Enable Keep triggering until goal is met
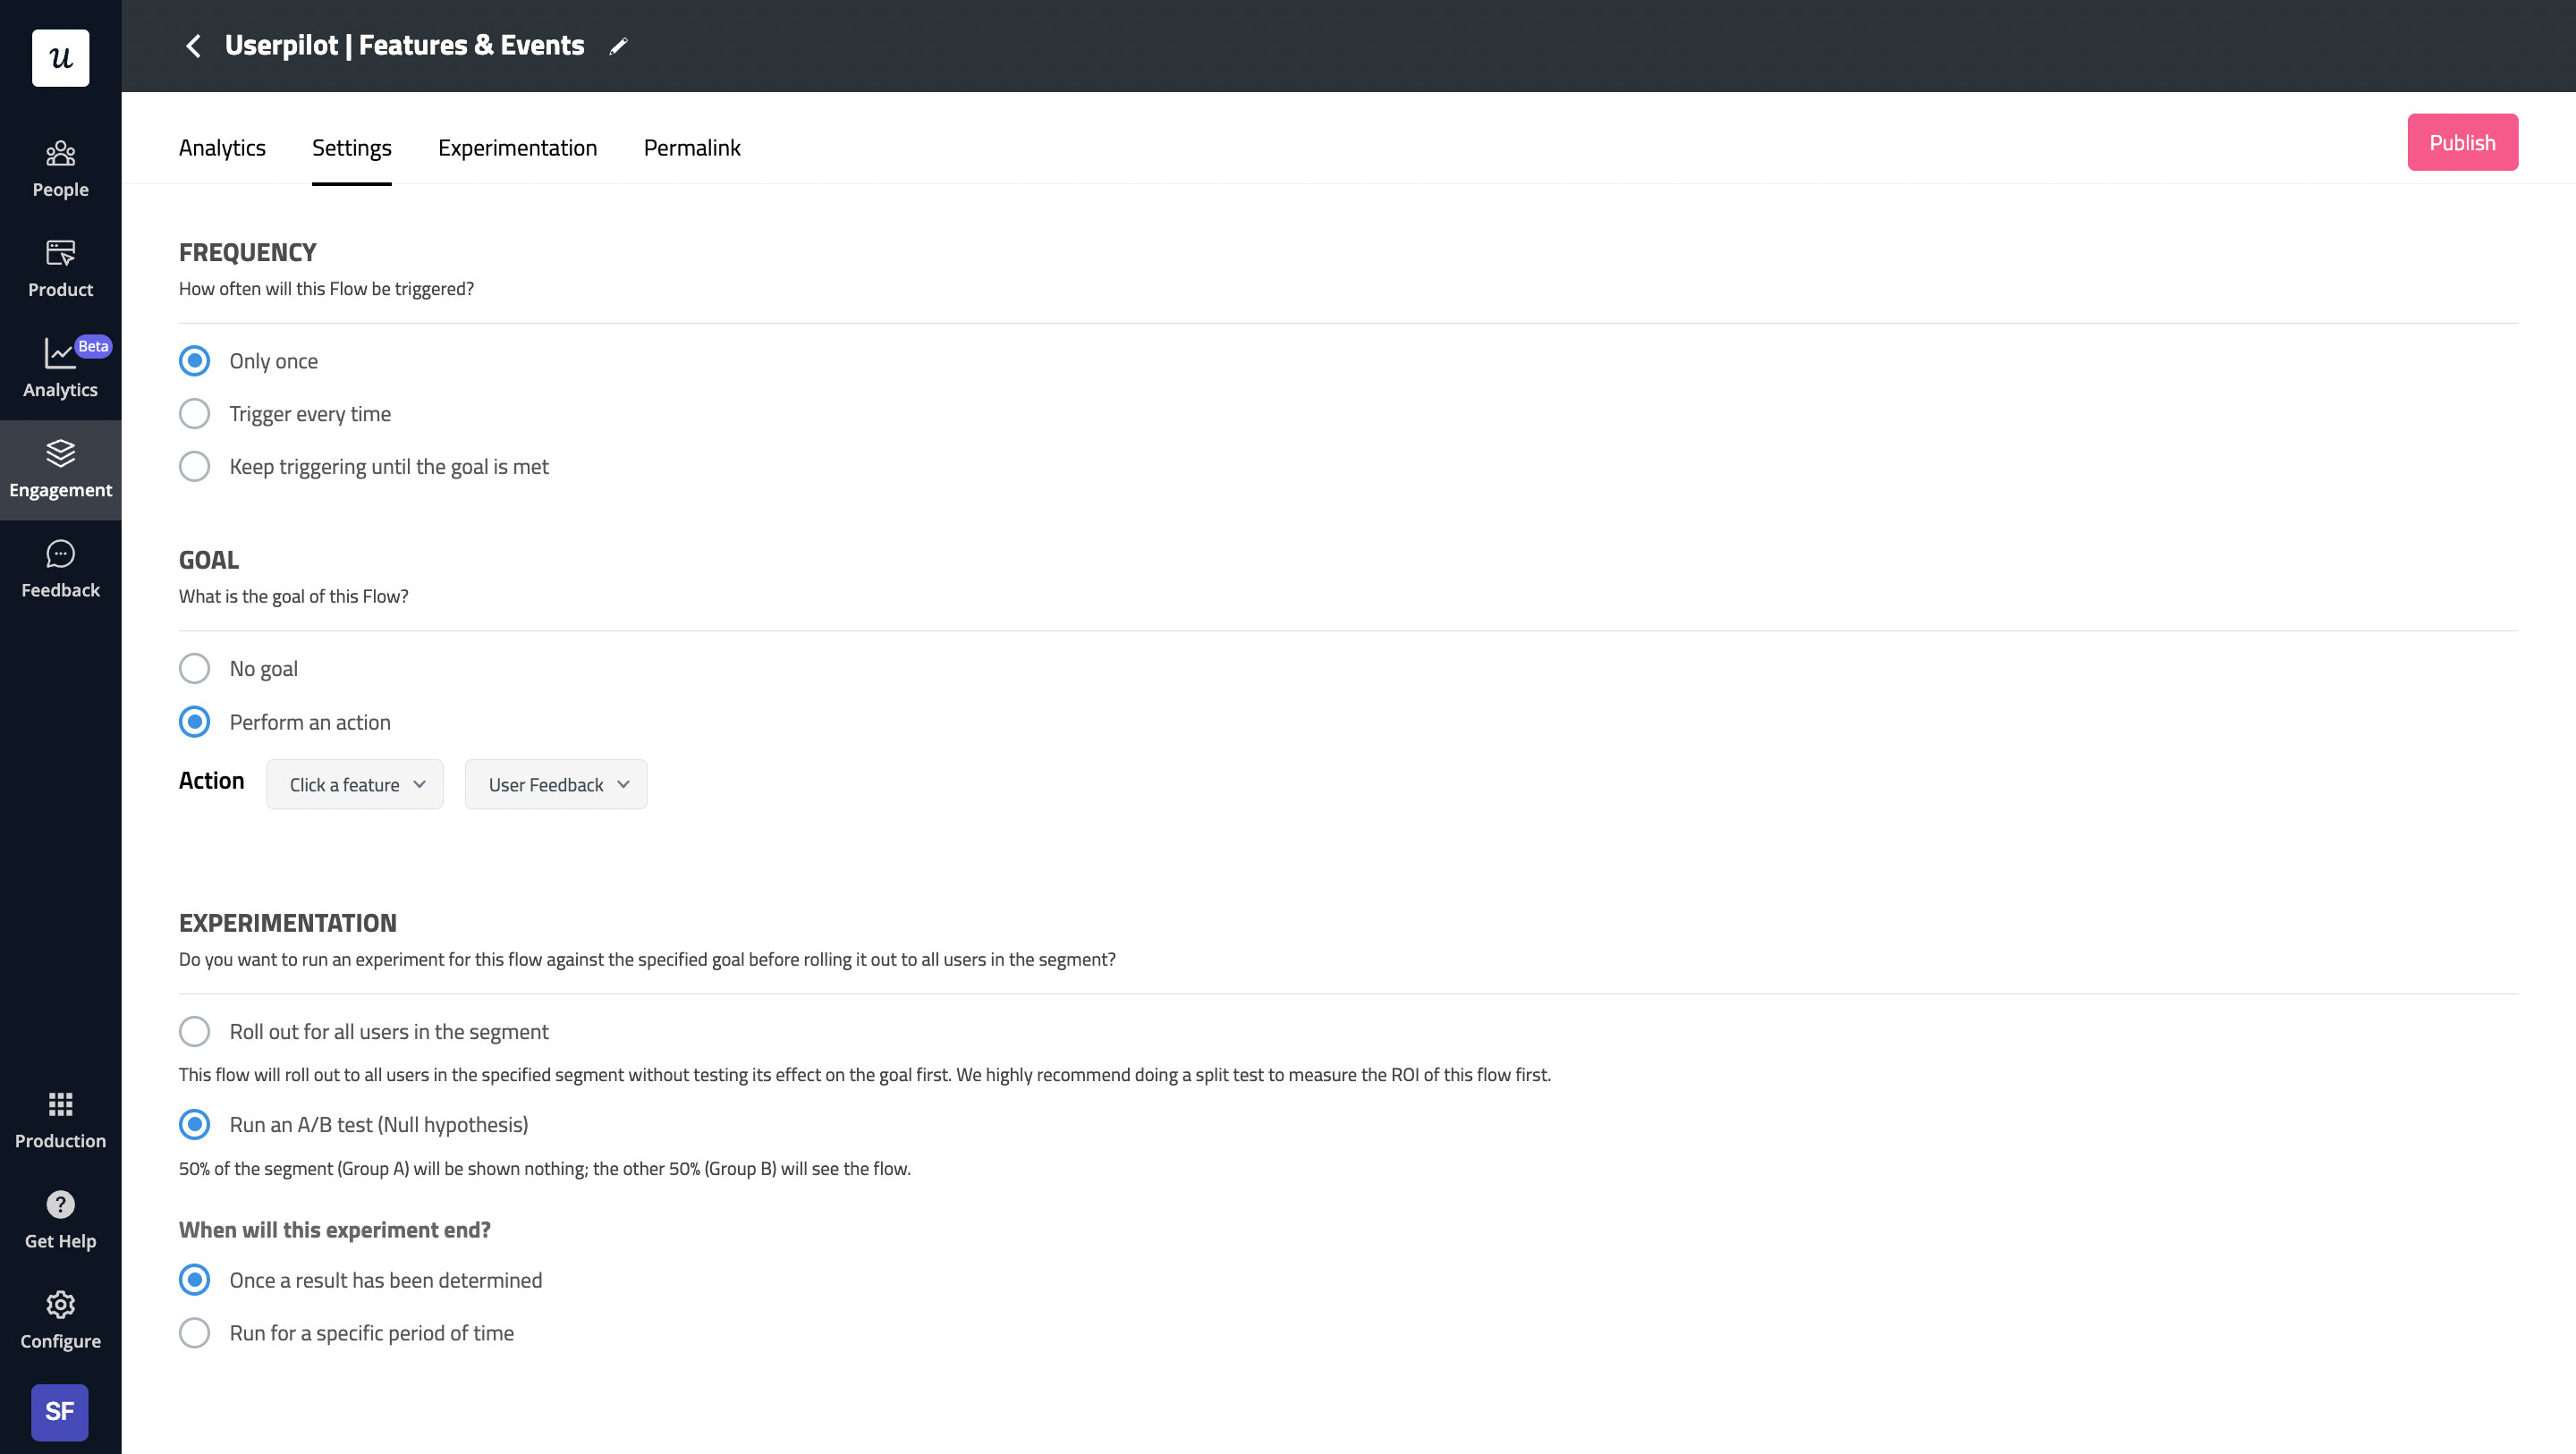The height and width of the screenshot is (1454, 2576). (x=194, y=466)
